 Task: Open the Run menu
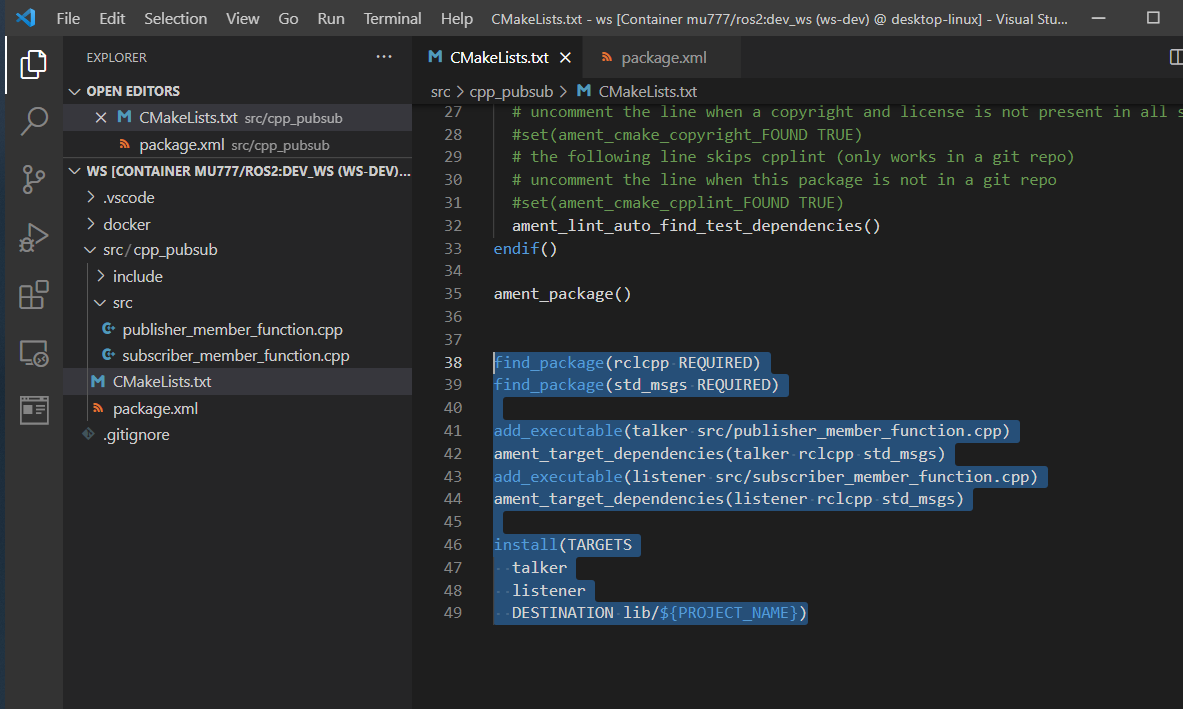(330, 17)
